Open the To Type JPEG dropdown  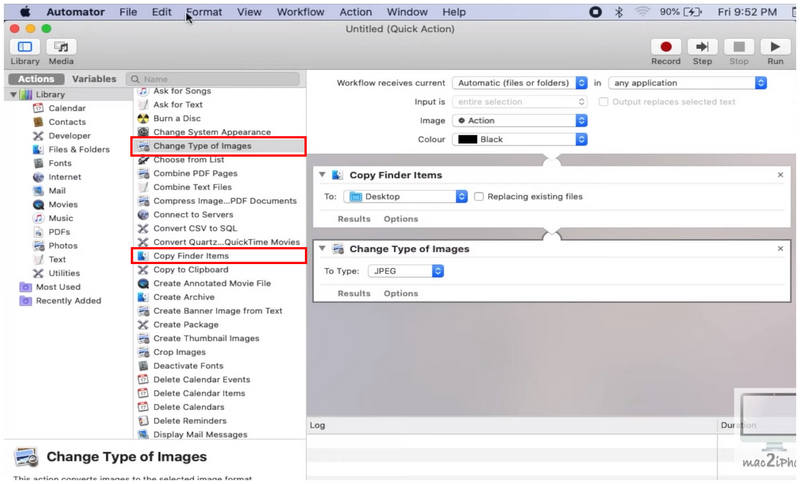click(406, 271)
